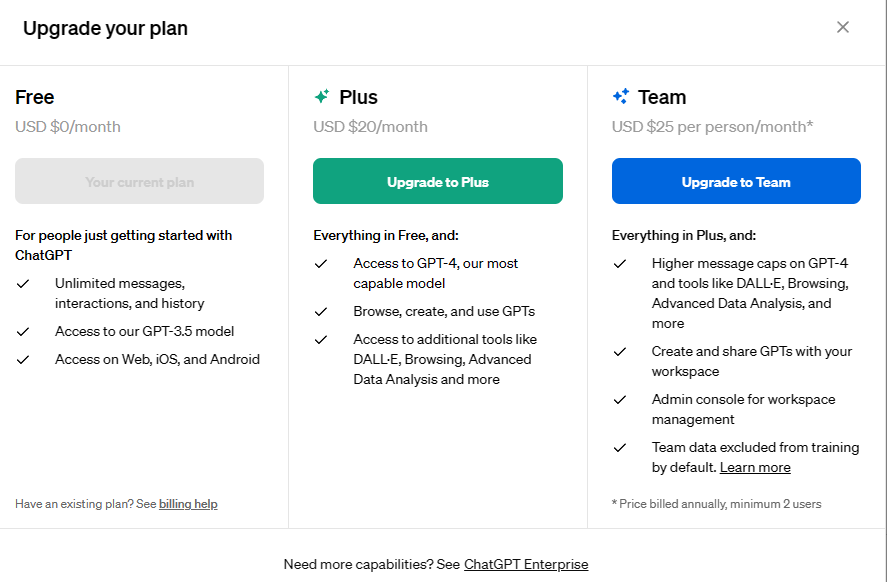Follow the ChatGPT Enterprise link
Screen dimensions: 887x582
tap(526, 564)
